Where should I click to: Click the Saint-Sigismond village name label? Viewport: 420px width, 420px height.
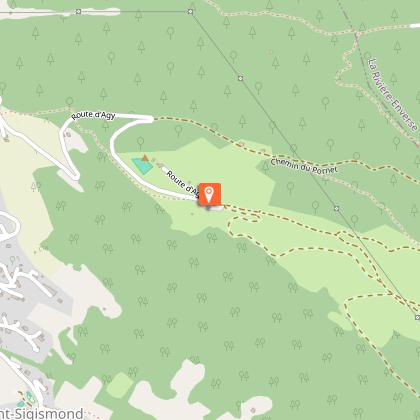(x=42, y=414)
